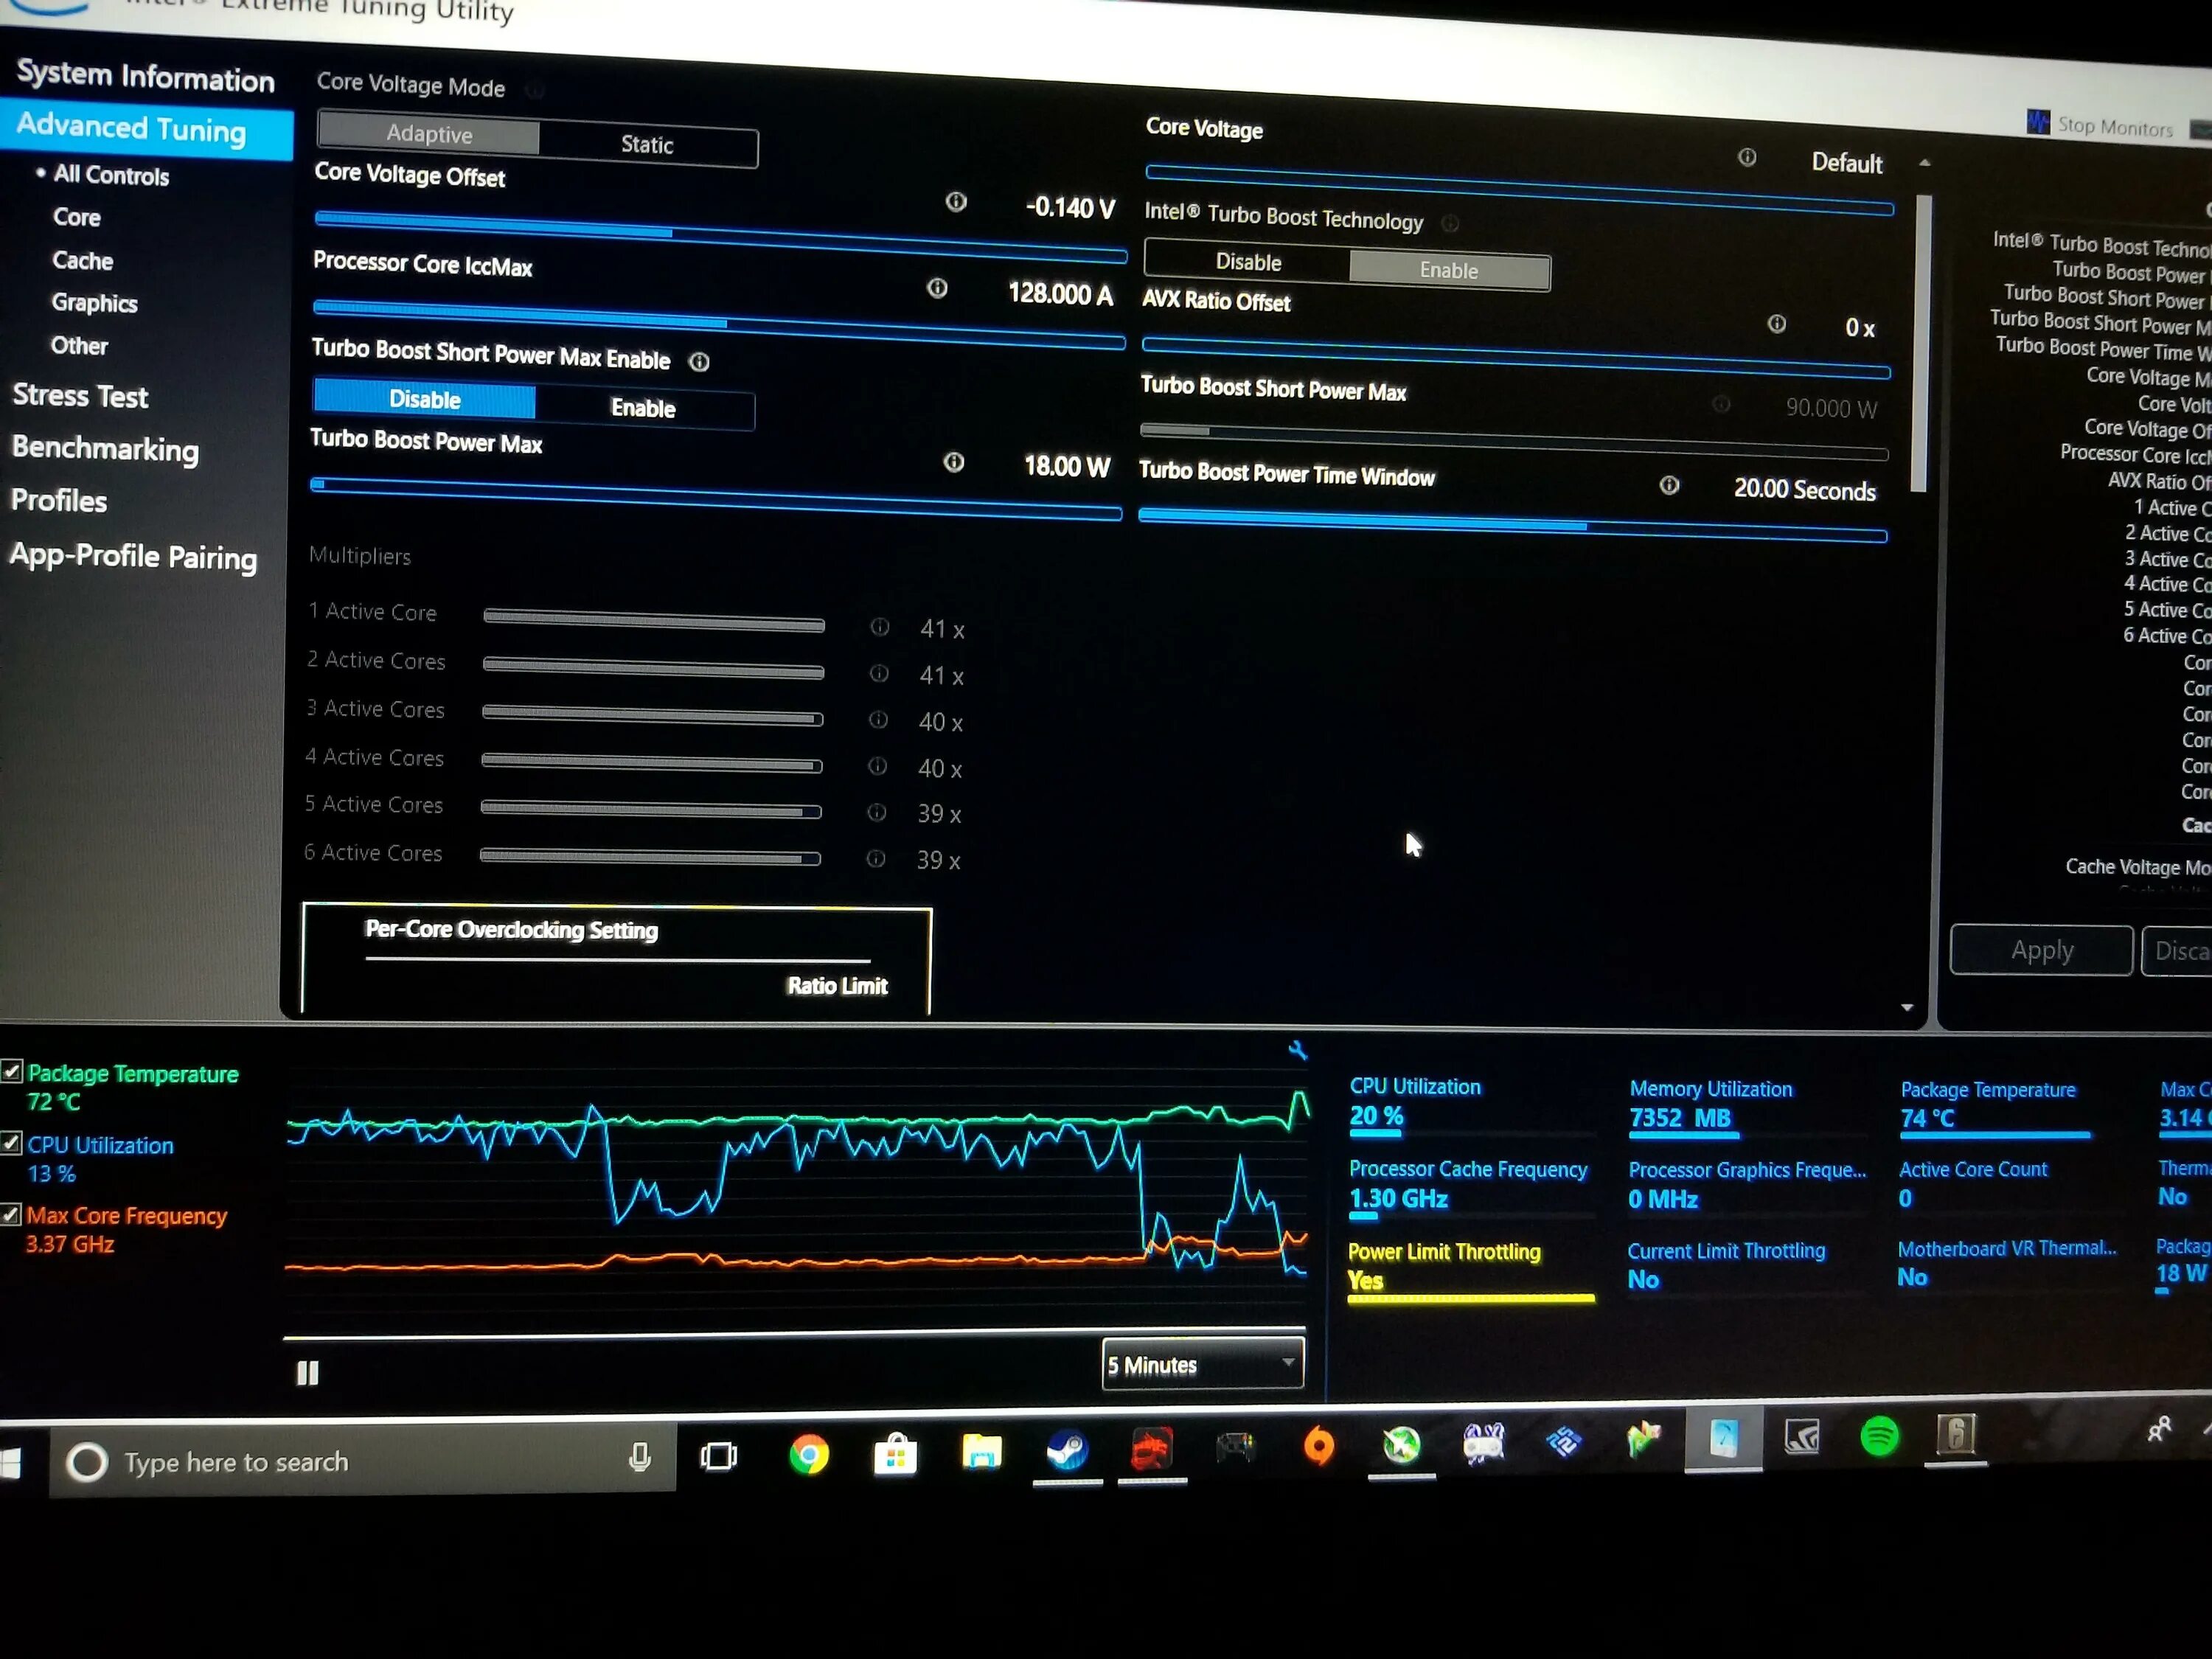The width and height of the screenshot is (2212, 1659).
Task: Click the info icon next to Core Voltage Default
Action: [x=1747, y=157]
